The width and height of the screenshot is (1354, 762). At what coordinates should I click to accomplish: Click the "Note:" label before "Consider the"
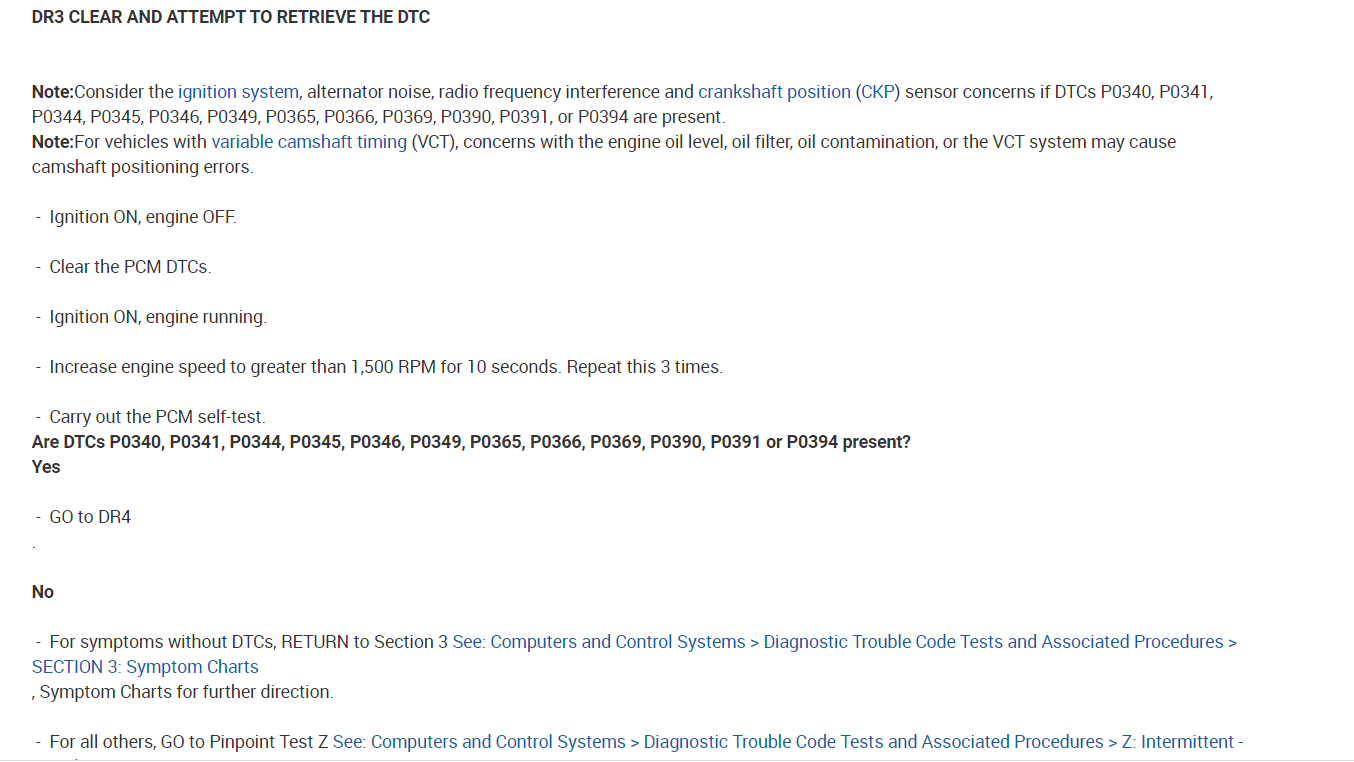coord(53,92)
